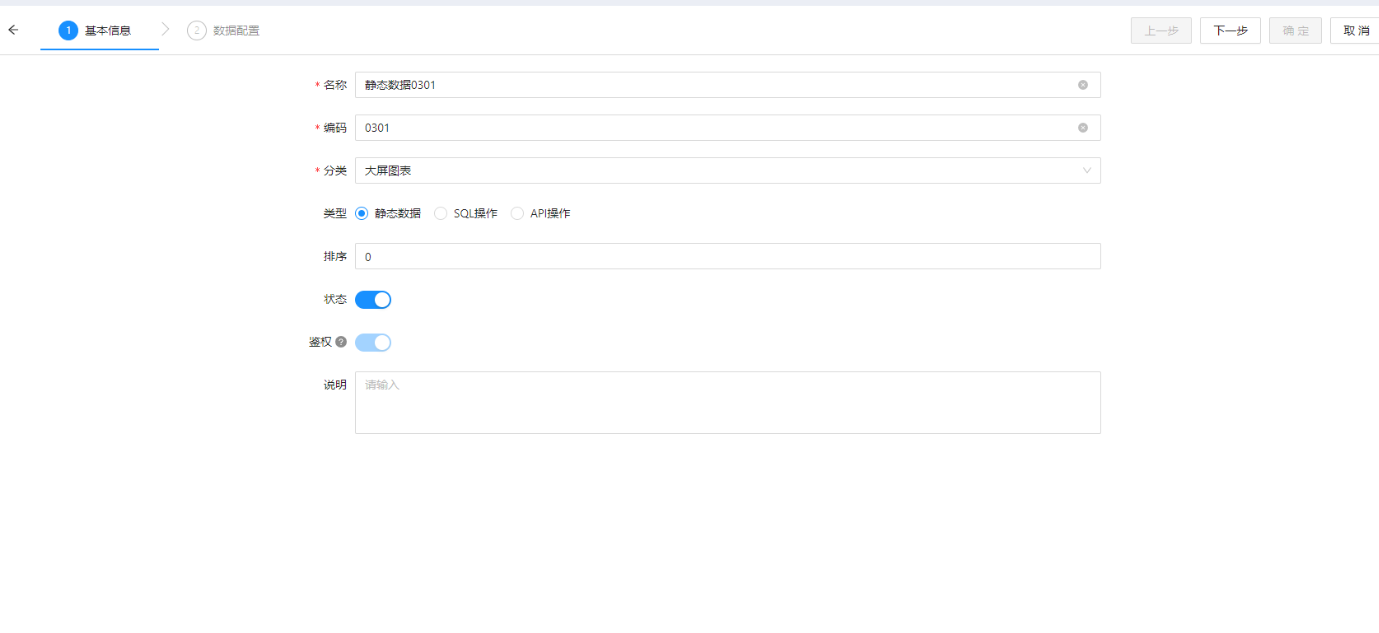Clear the 编码 field with its X icon

(1083, 128)
